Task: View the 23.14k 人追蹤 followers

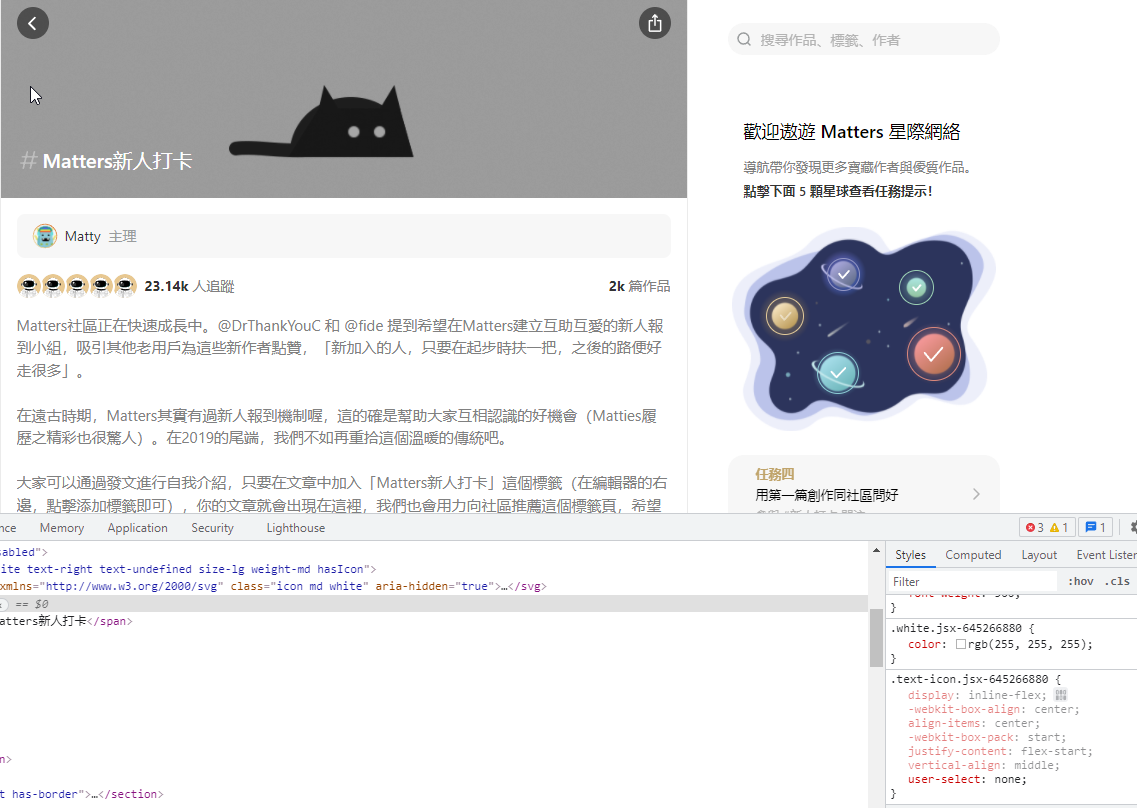Action: coord(189,286)
